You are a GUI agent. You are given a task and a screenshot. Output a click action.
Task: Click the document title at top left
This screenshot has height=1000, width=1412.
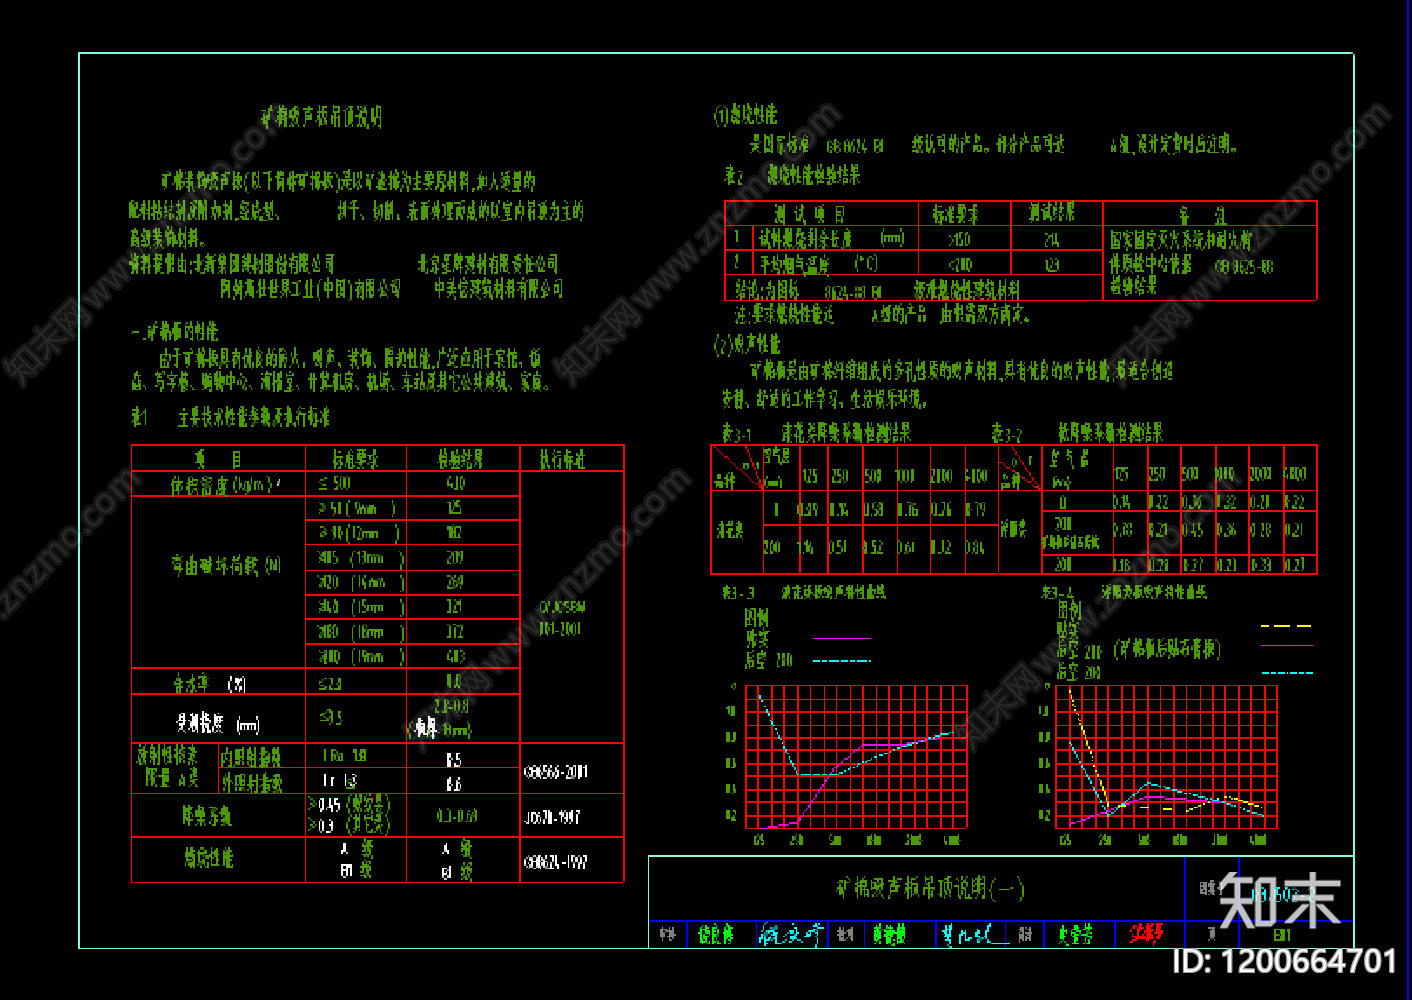(321, 117)
